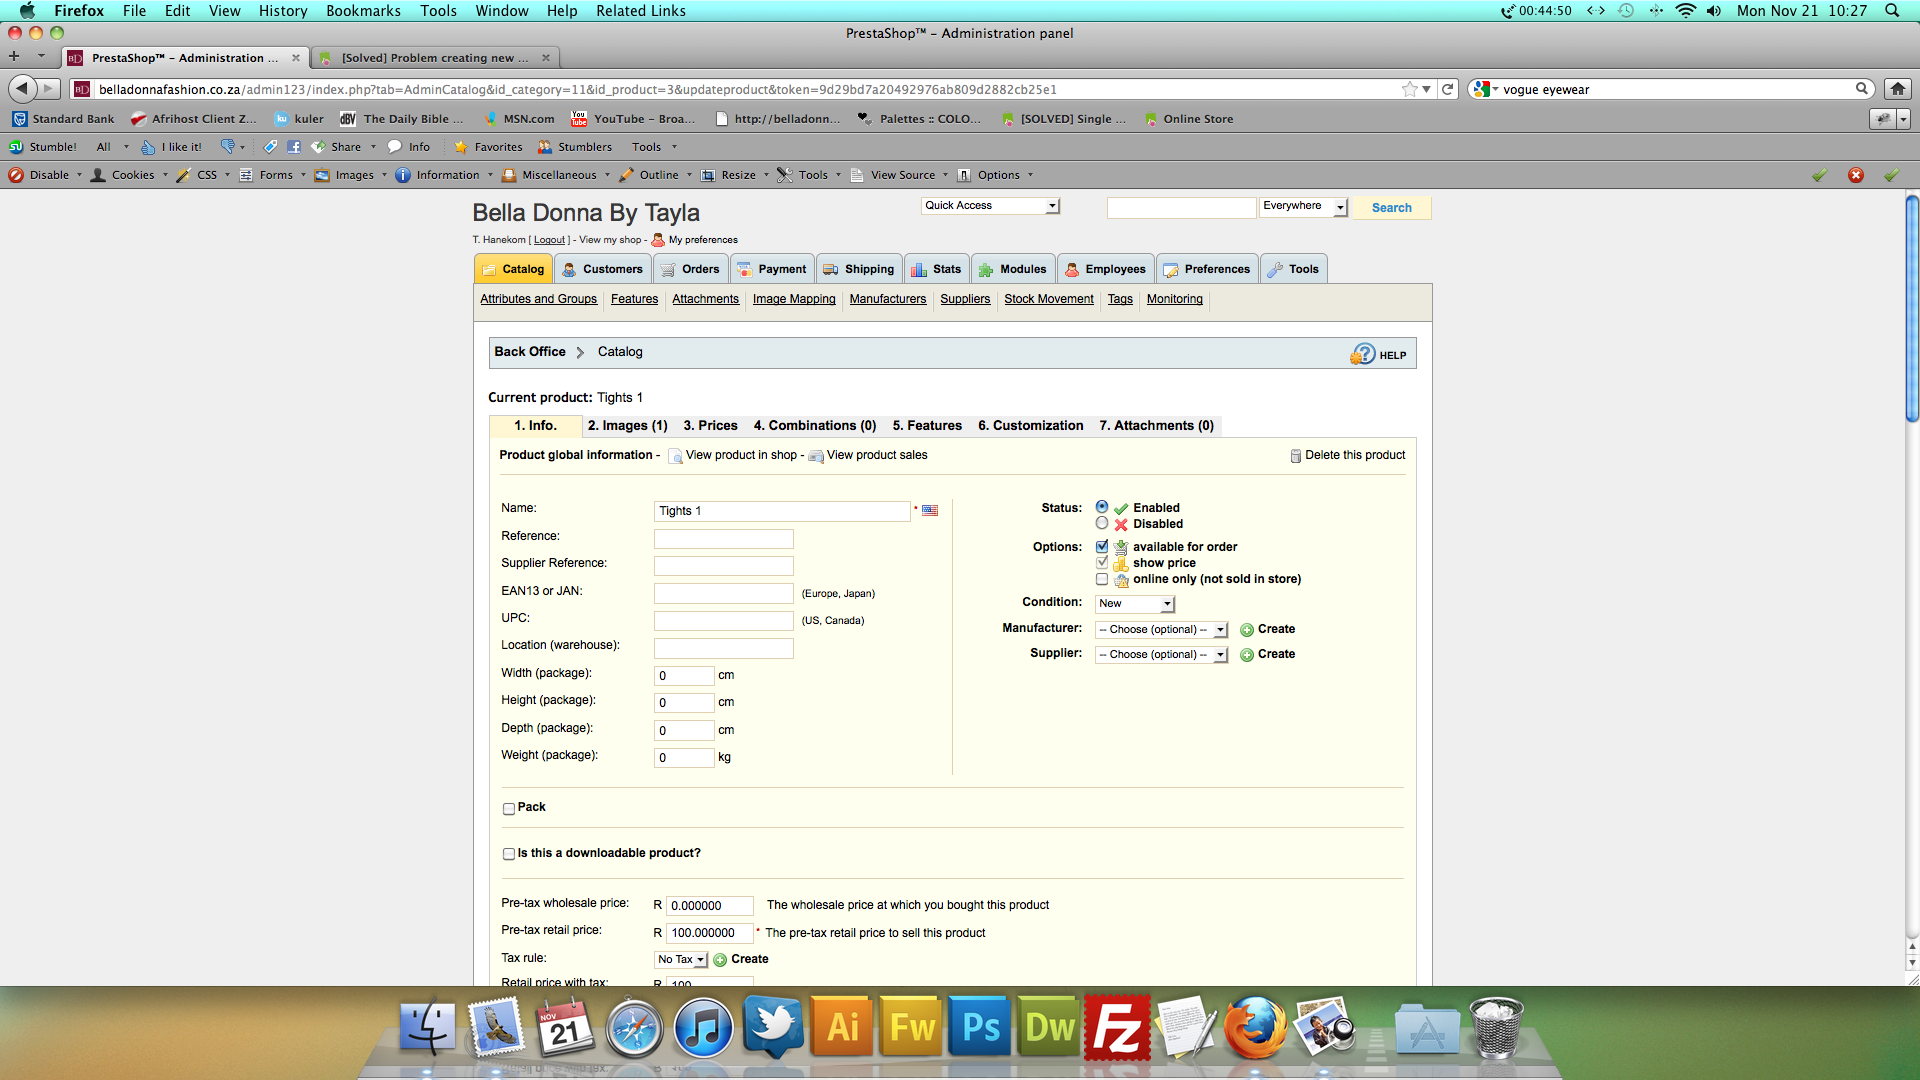Switch to the 3. Prices tab
Viewport: 1920px width, 1080px height.
tap(710, 426)
